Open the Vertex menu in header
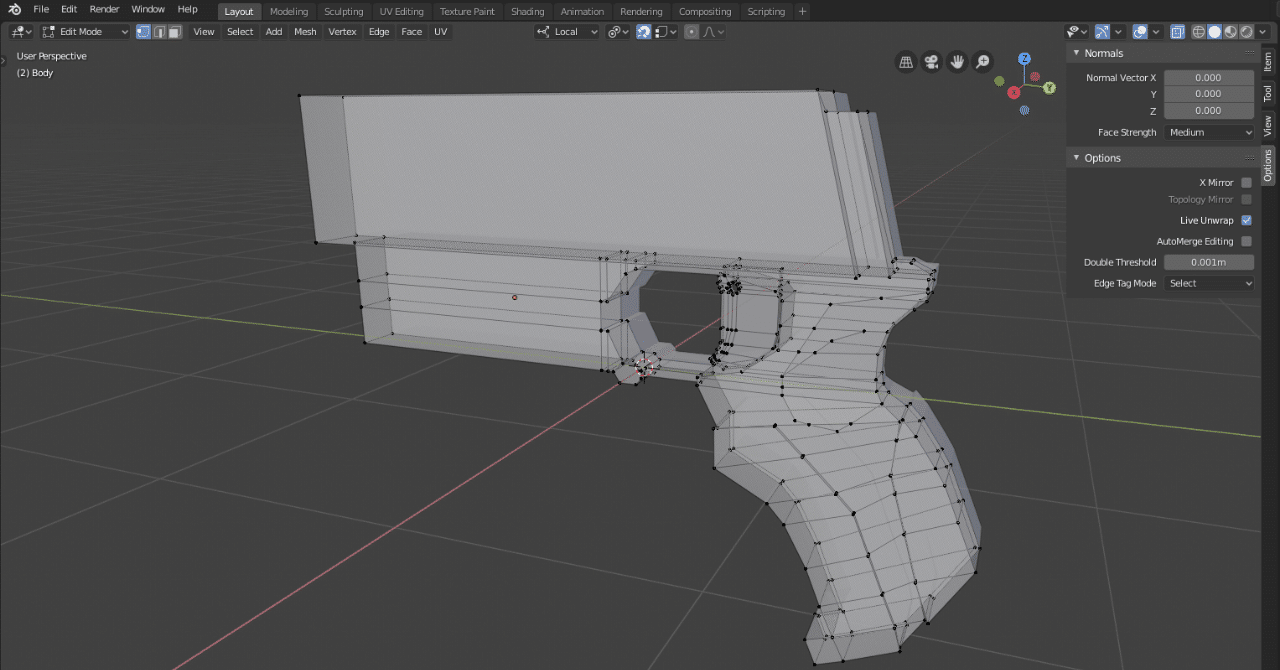The height and width of the screenshot is (670, 1280). pyautogui.click(x=342, y=32)
